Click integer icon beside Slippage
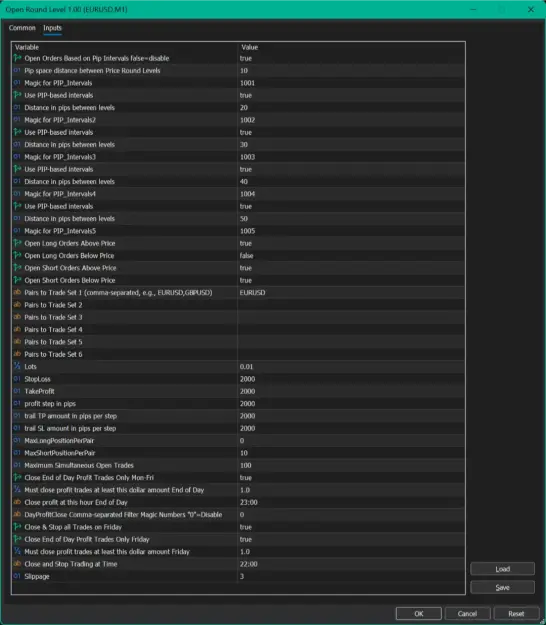 click(17, 576)
